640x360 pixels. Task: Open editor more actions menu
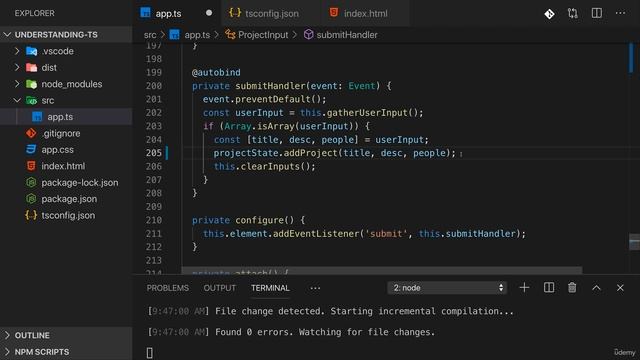pos(620,13)
